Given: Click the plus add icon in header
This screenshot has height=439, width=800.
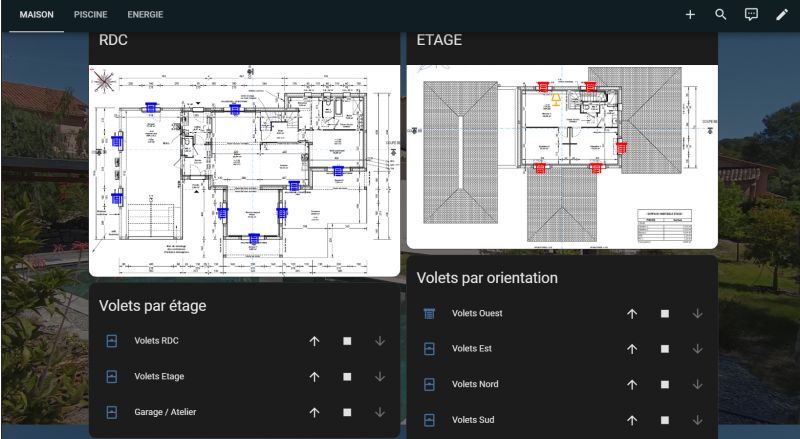Looking at the screenshot, I should point(690,15).
